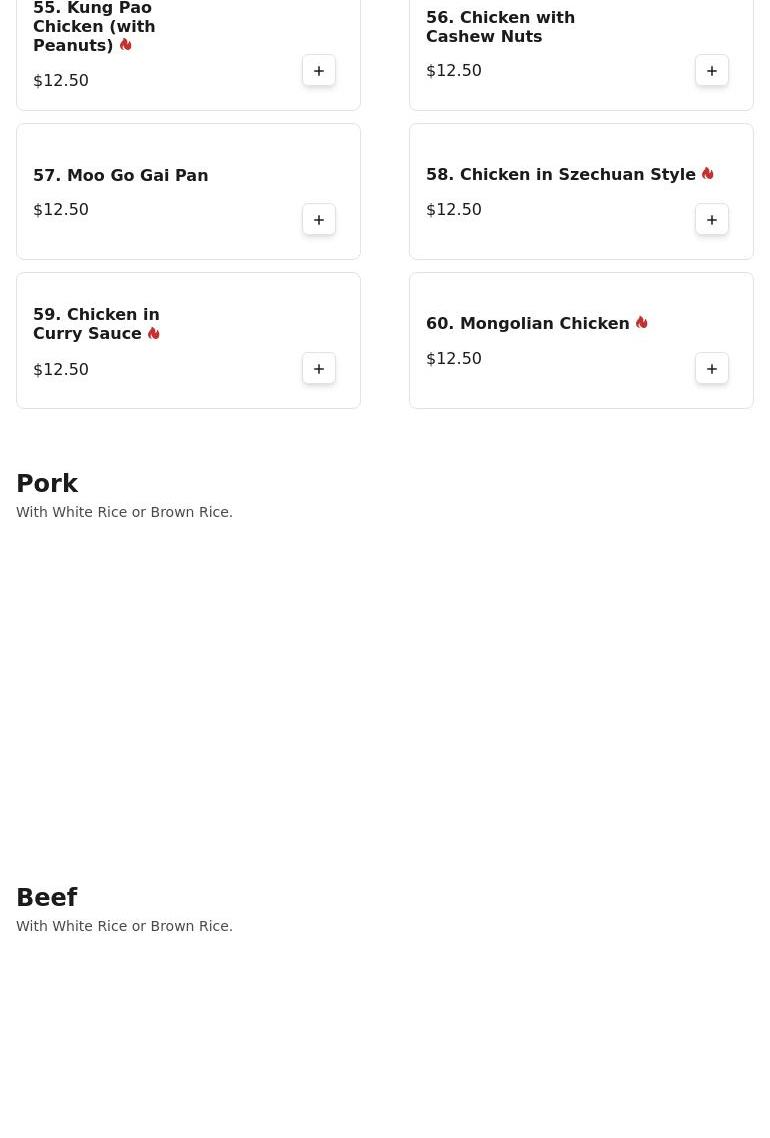Click the 55. Kung Pao Chicken title
The image size is (770, 1138).
click(93, 27)
